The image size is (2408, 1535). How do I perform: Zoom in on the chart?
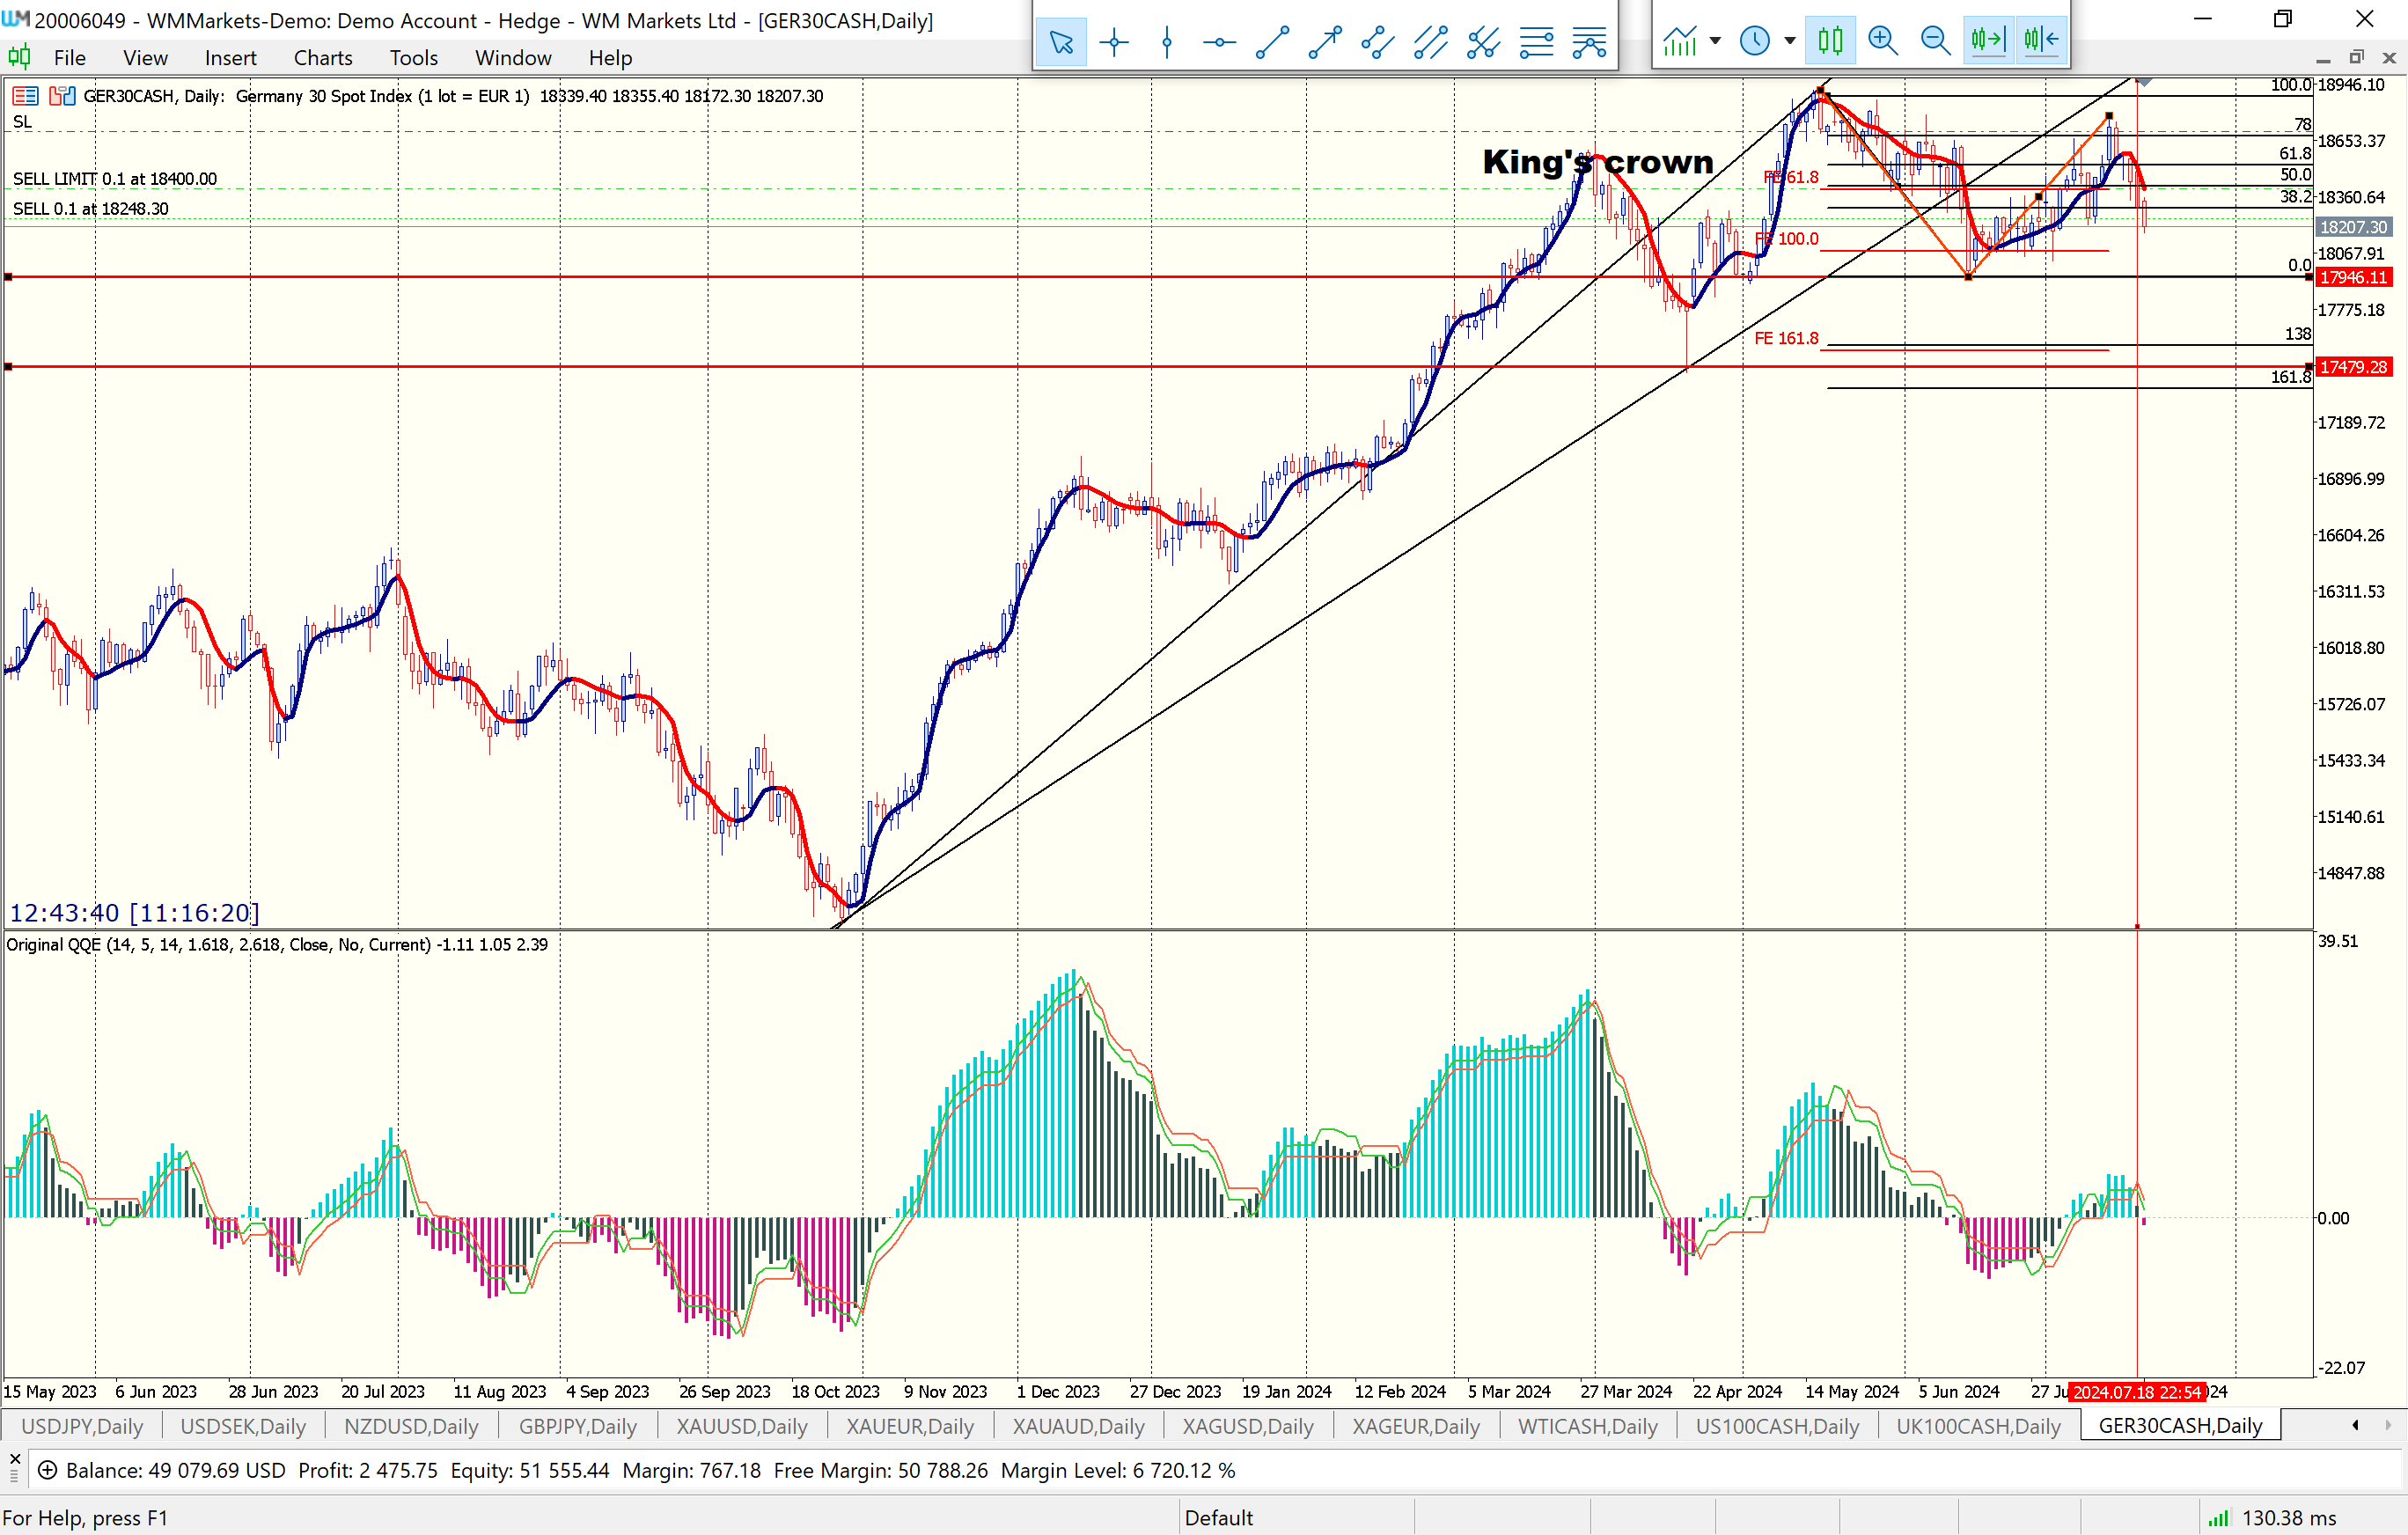click(x=1882, y=40)
